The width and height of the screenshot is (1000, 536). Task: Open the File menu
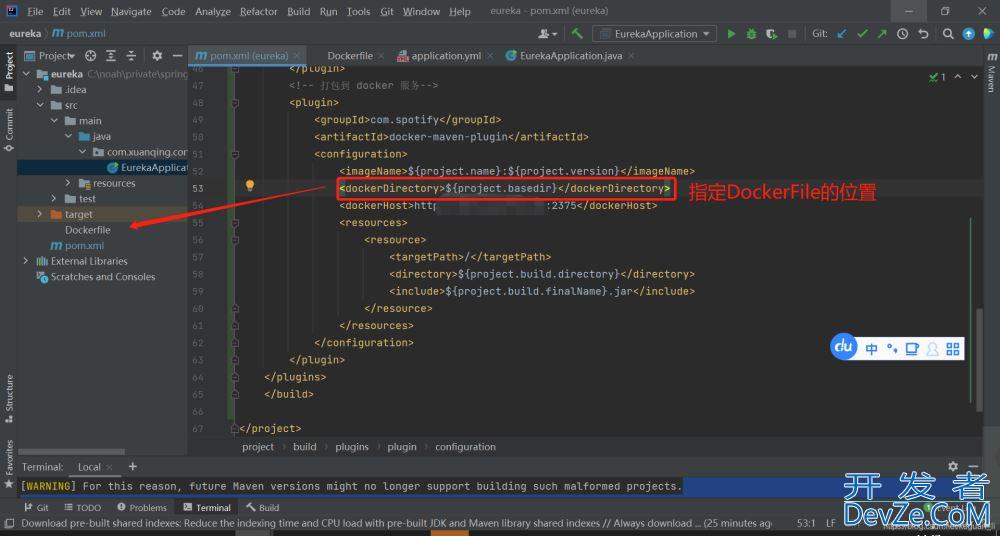pos(35,11)
